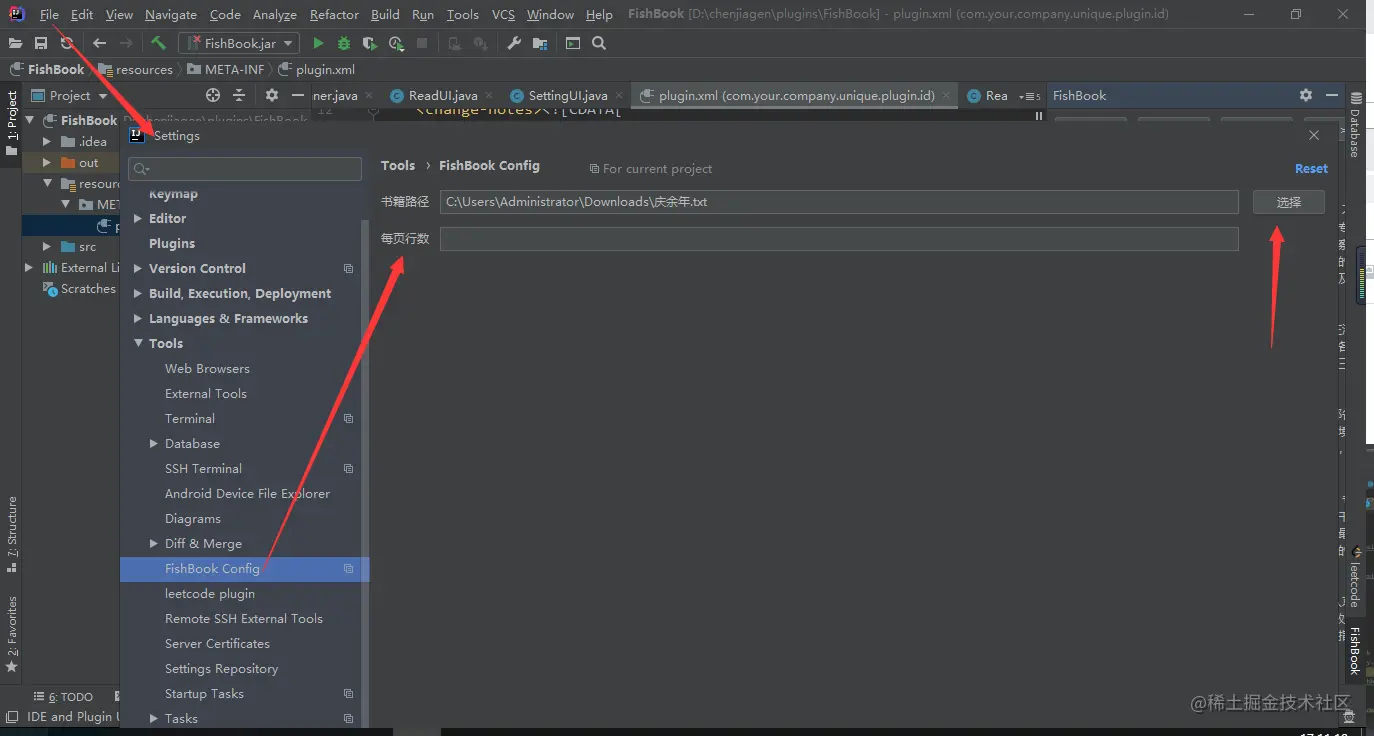Switch to the ReadUI.java tab

click(443, 95)
